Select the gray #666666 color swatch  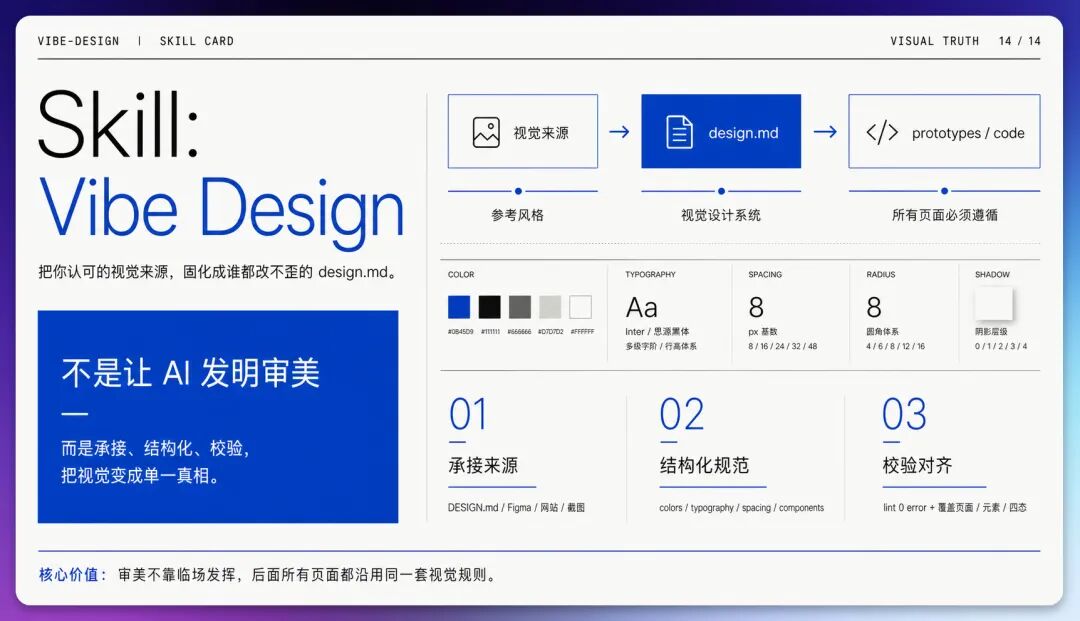[x=520, y=307]
